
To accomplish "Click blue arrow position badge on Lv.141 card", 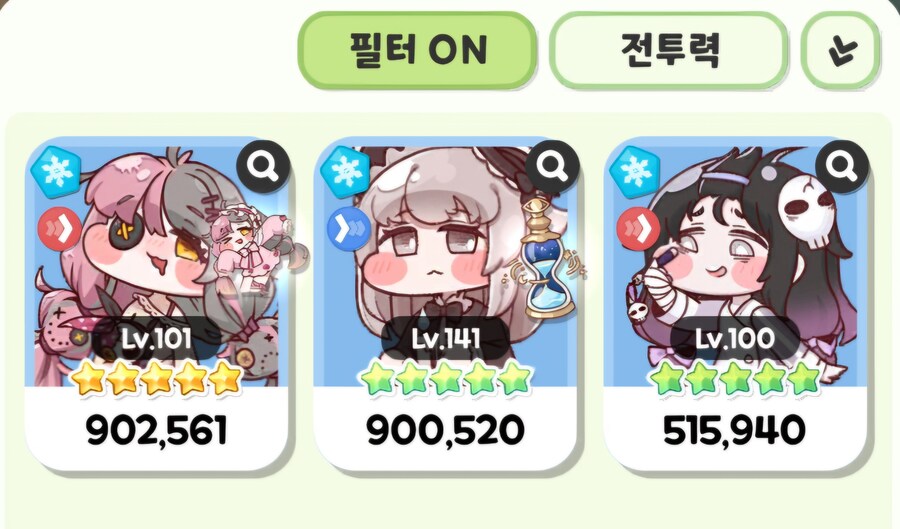I will tap(350, 229).
